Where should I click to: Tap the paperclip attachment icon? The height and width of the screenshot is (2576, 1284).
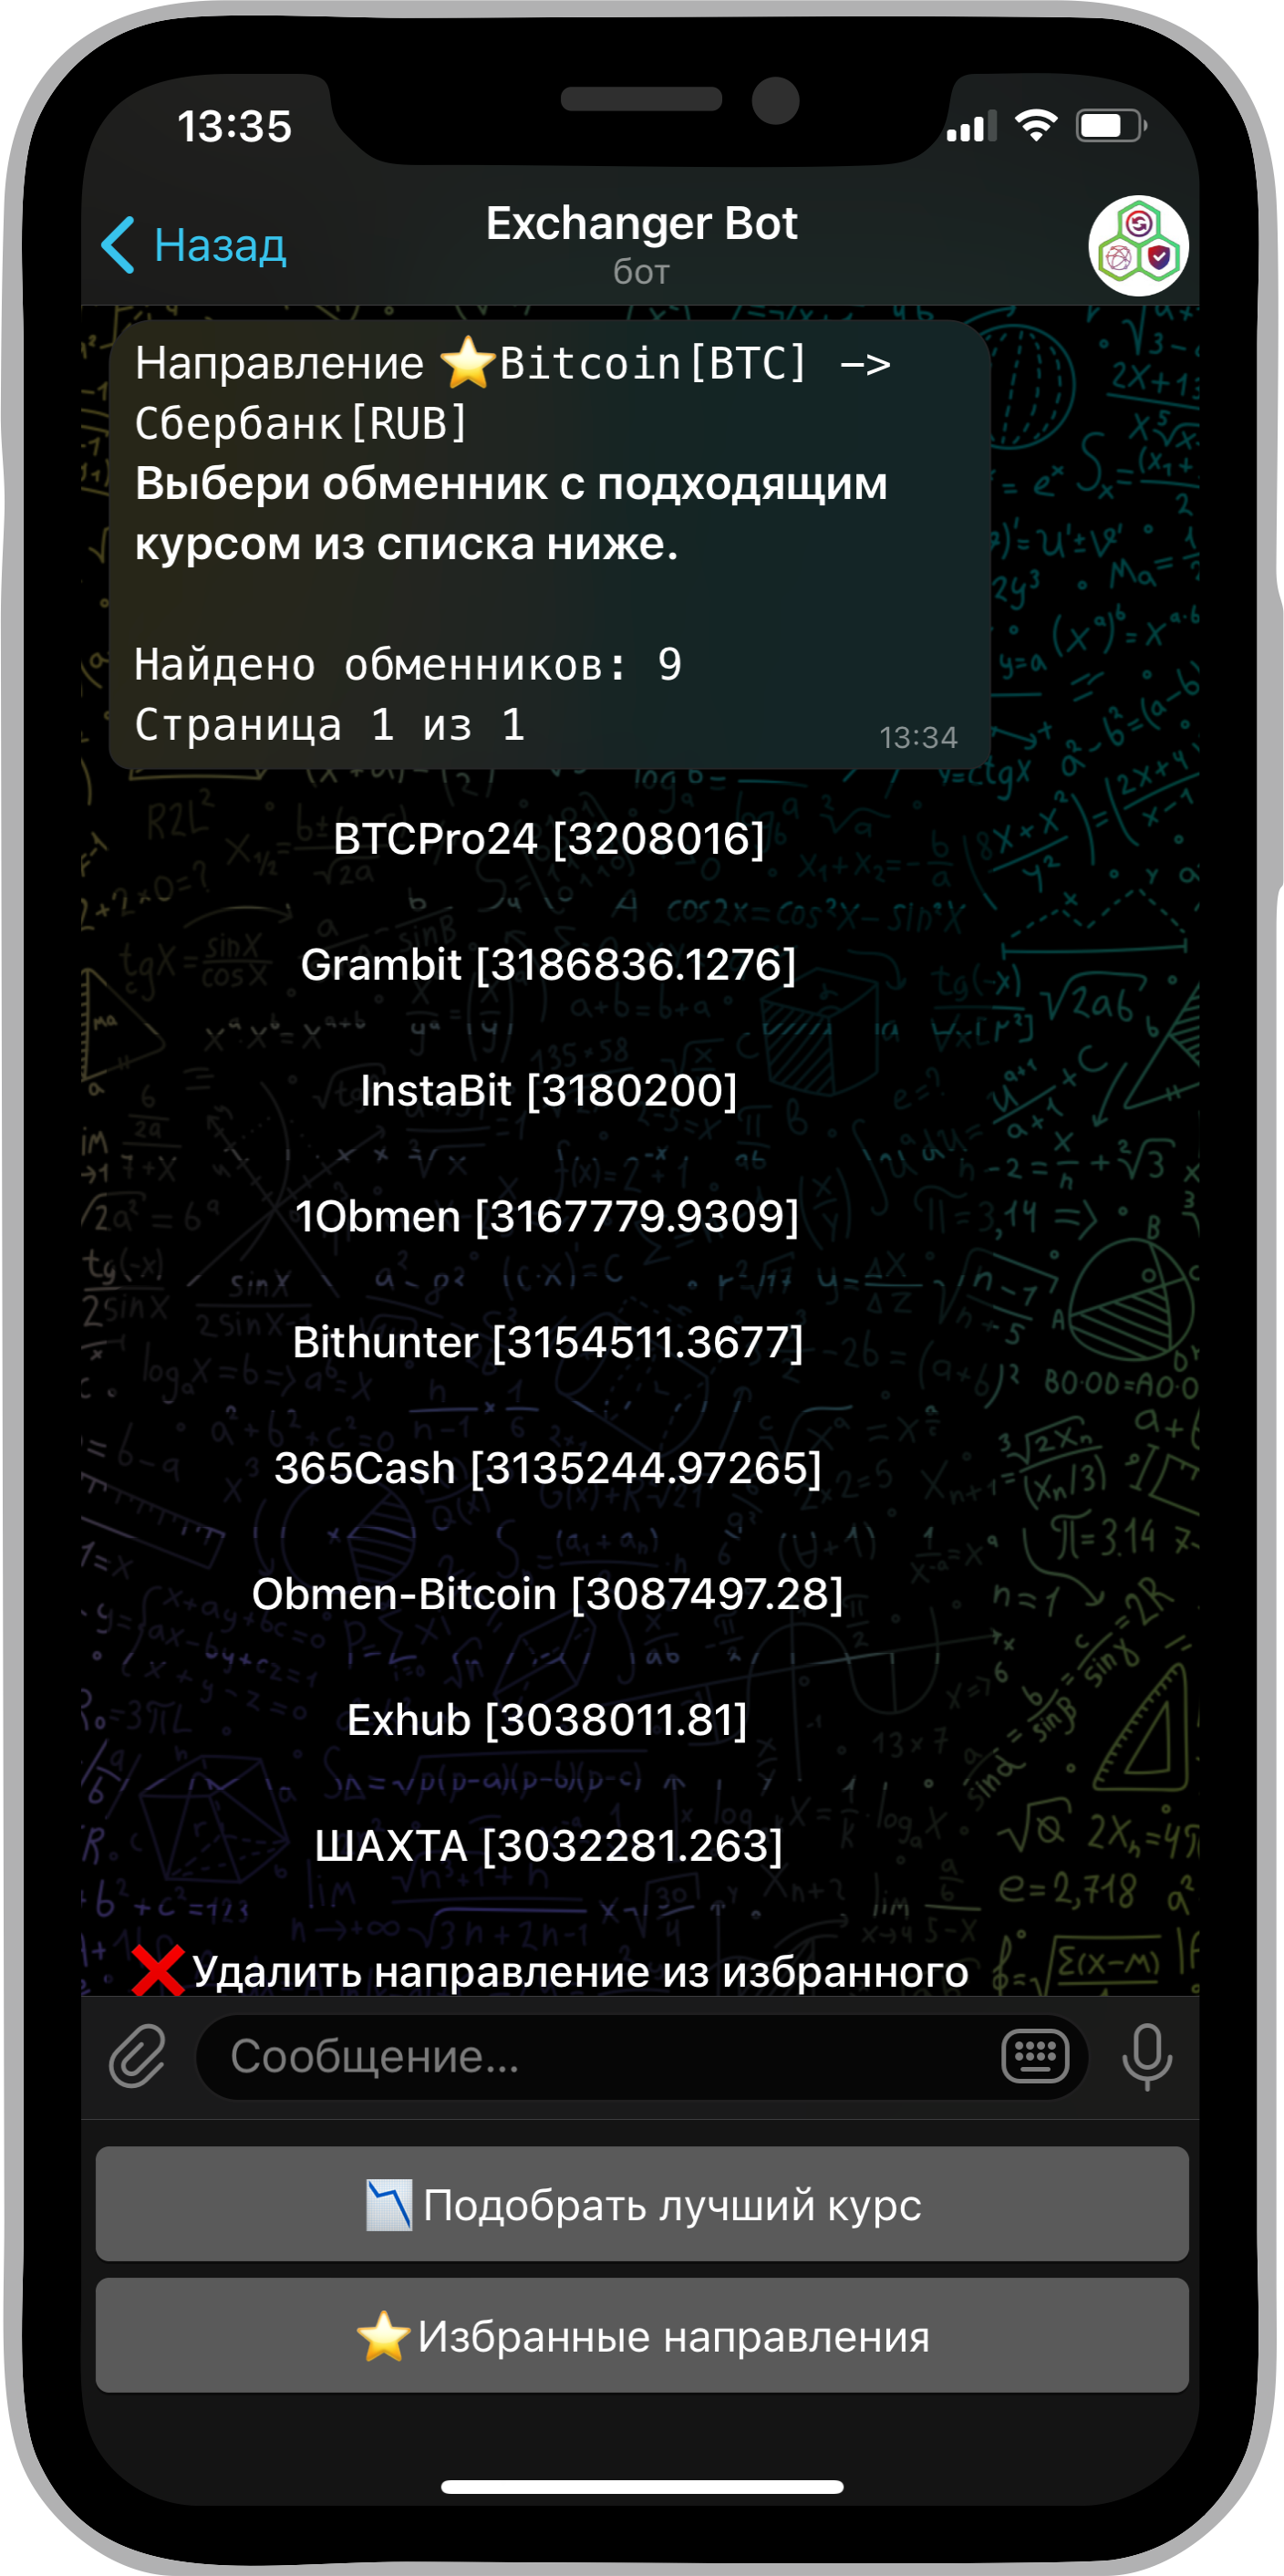point(137,2056)
